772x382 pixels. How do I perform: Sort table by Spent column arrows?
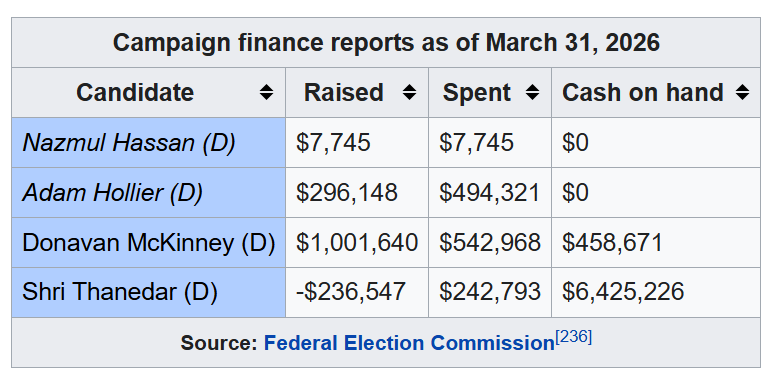(532, 93)
